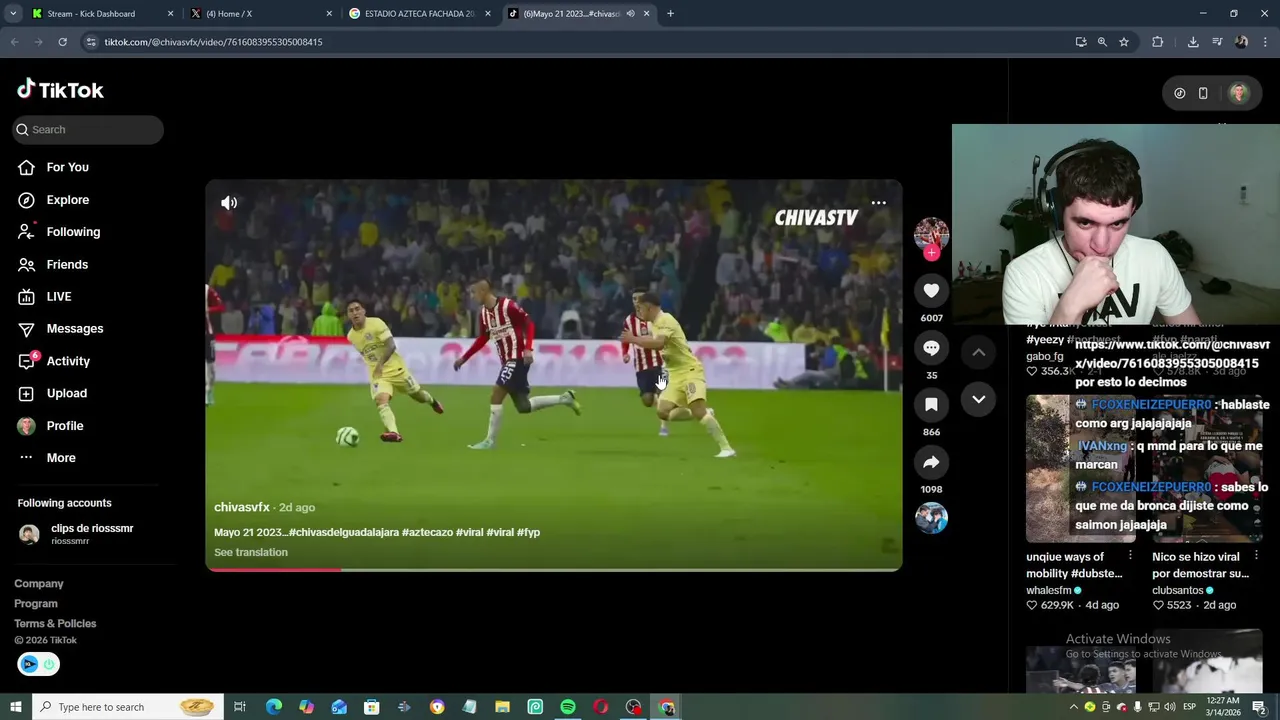Click the #fyp hashtag in caption
1280x720 pixels.
[x=528, y=533]
